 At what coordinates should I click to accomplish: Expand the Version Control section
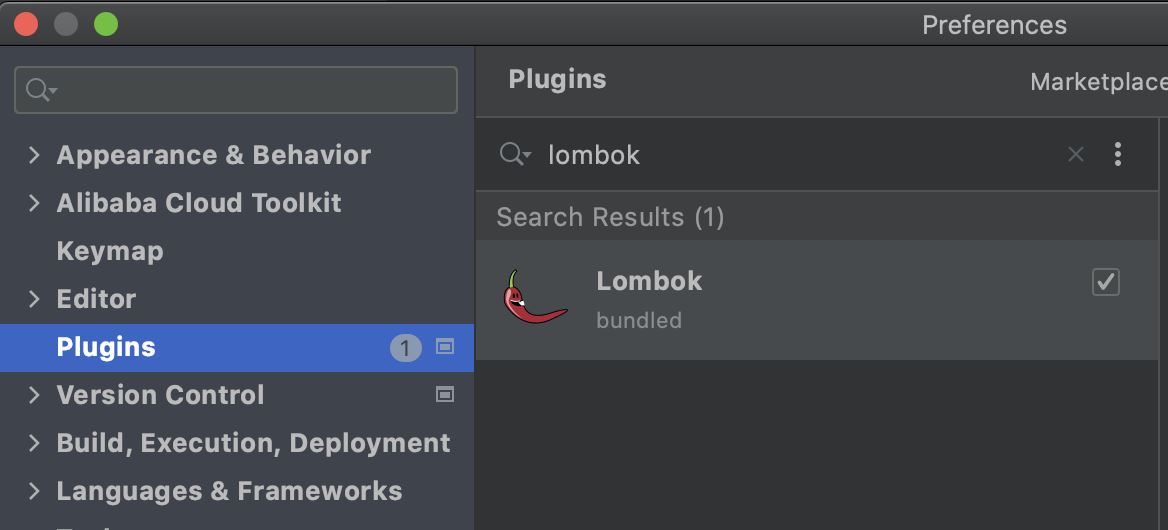(34, 395)
